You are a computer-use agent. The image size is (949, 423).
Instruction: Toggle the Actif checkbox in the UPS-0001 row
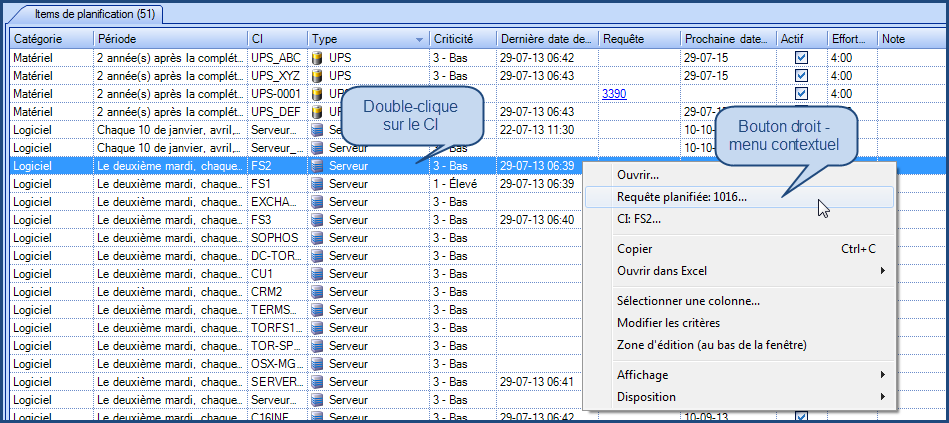pyautogui.click(x=801, y=94)
